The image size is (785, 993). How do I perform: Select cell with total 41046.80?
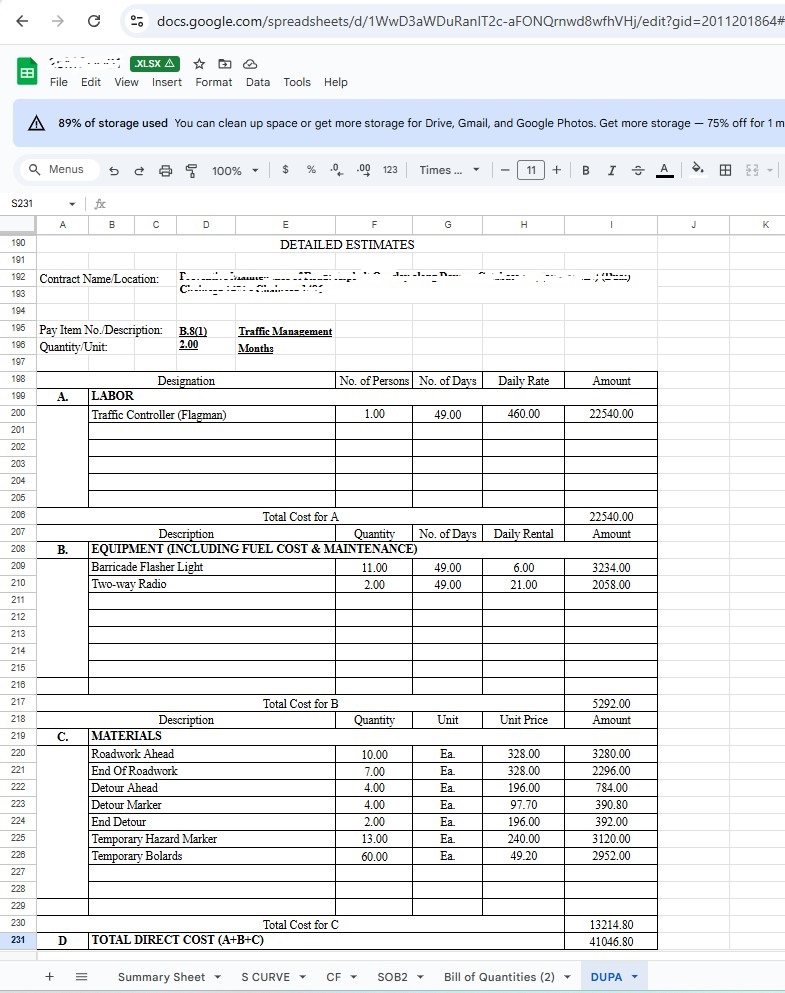pos(611,941)
